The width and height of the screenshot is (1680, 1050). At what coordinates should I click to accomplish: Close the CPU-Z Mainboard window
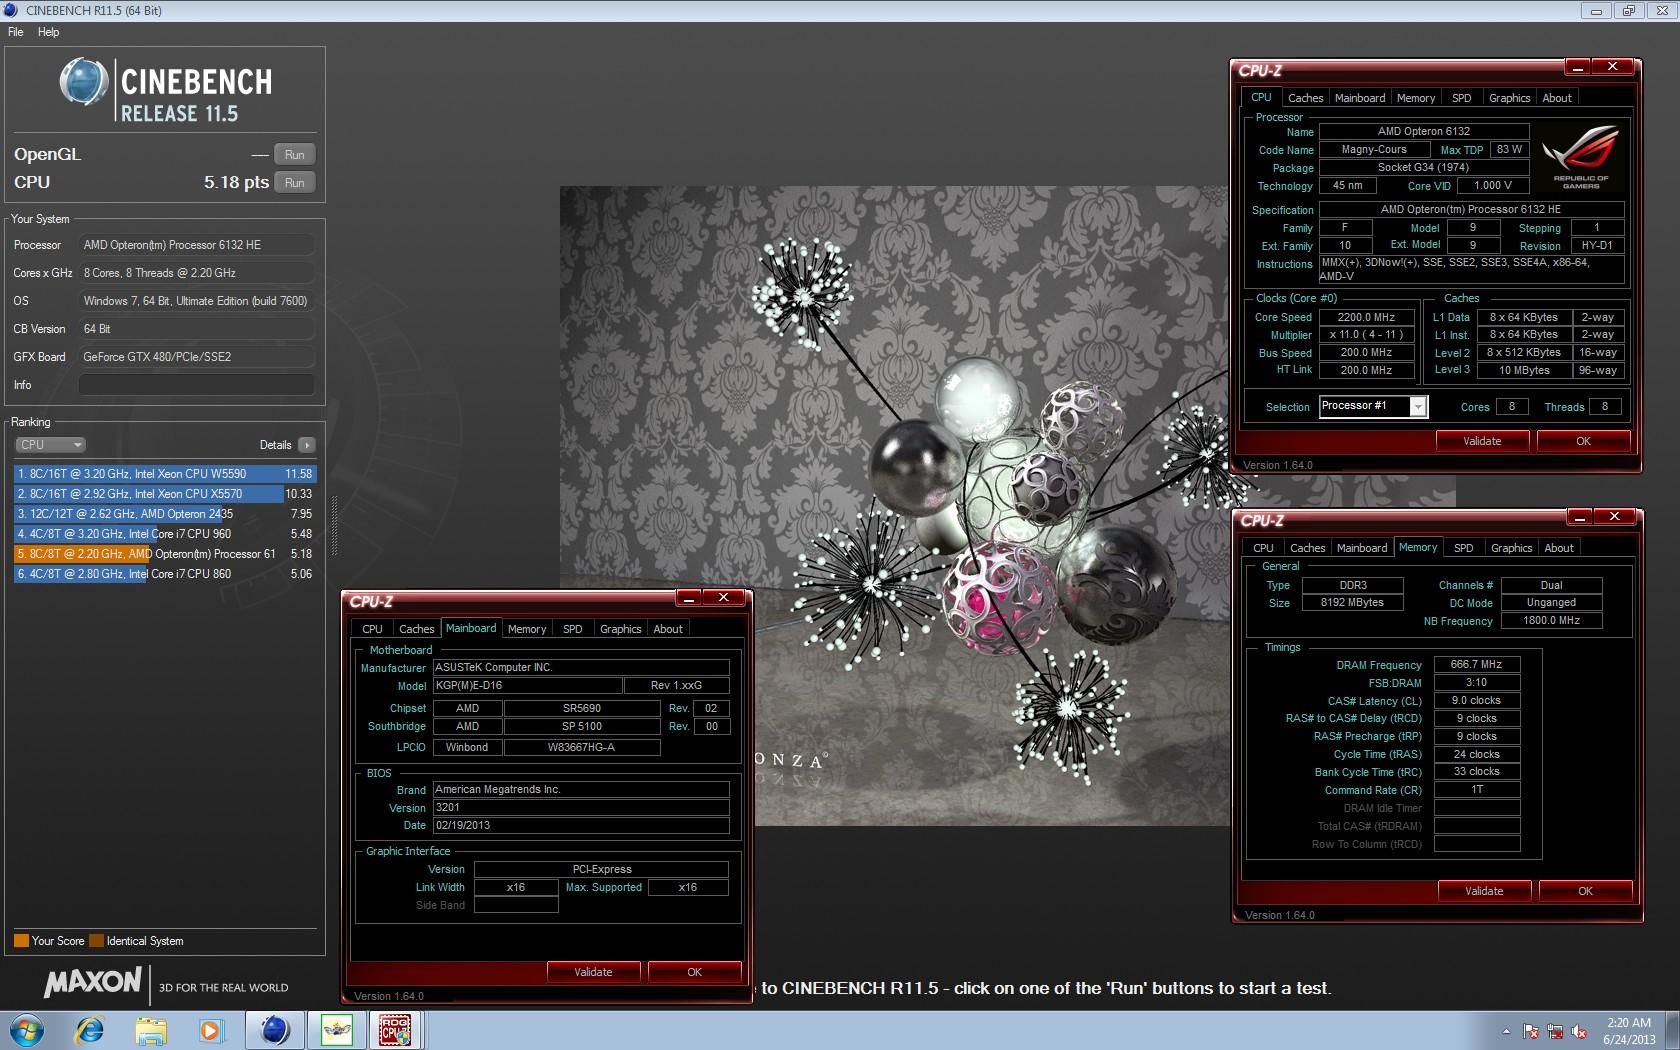coord(723,598)
